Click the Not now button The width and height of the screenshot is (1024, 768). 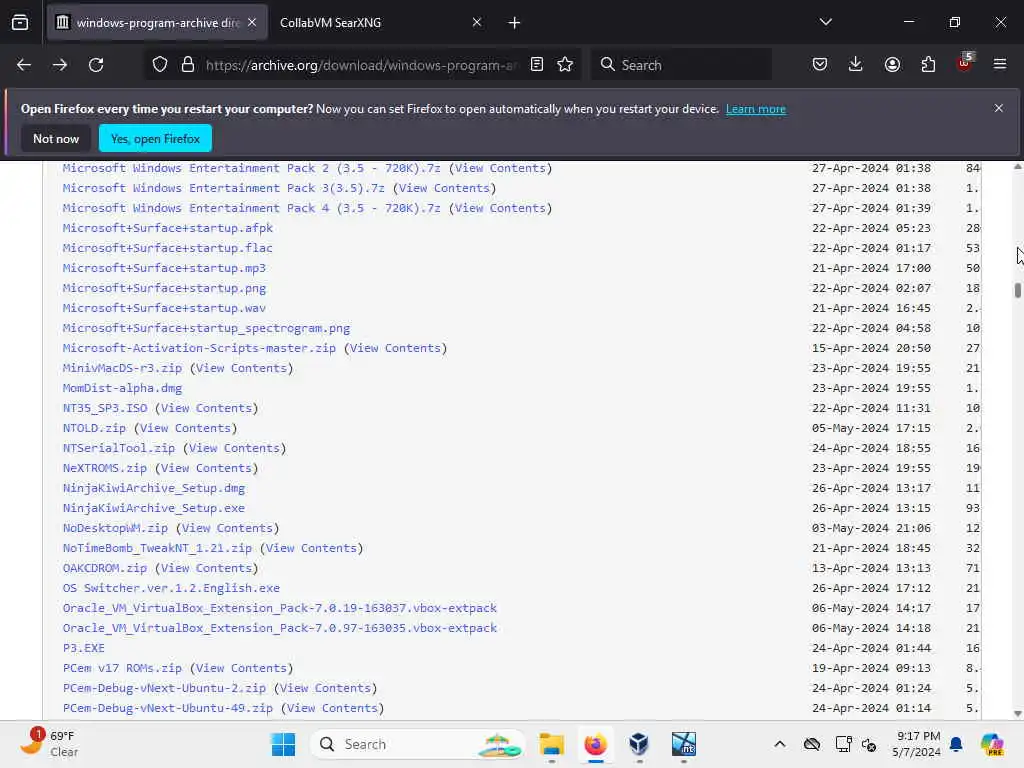click(x=56, y=138)
